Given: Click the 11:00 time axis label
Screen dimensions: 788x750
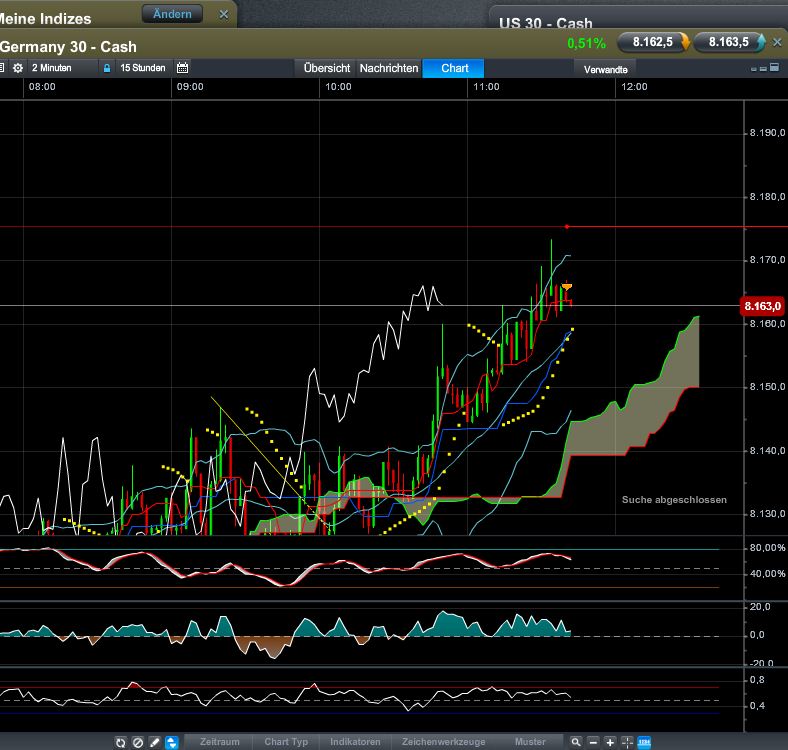Looking at the screenshot, I should [486, 86].
